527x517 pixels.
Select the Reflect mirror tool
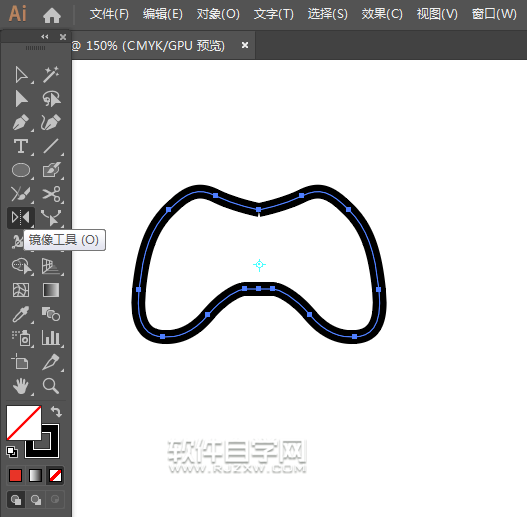coord(21,217)
